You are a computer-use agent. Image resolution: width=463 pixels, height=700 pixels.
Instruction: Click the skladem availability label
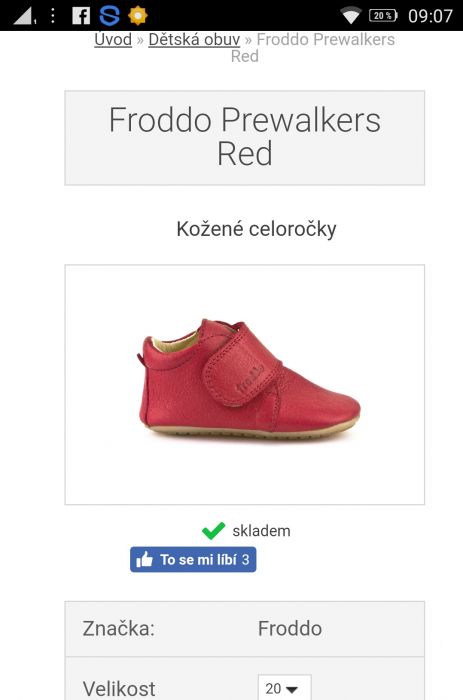point(261,531)
